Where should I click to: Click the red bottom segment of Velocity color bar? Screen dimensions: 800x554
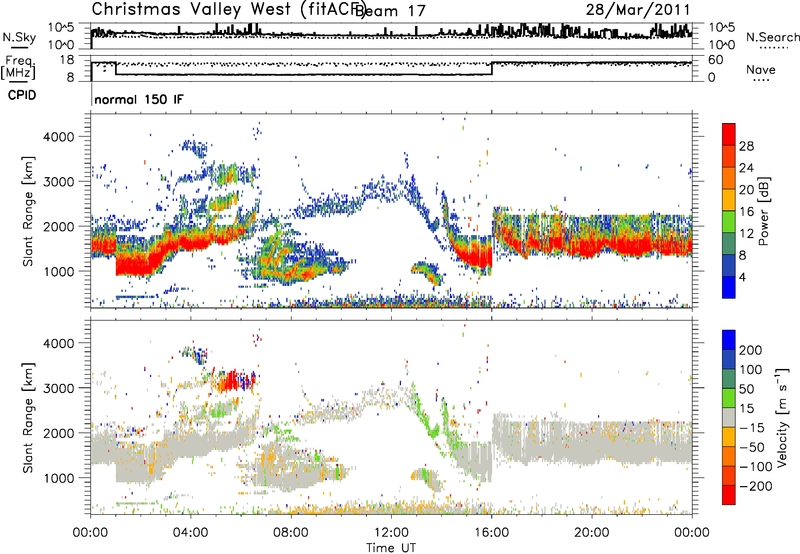(729, 495)
